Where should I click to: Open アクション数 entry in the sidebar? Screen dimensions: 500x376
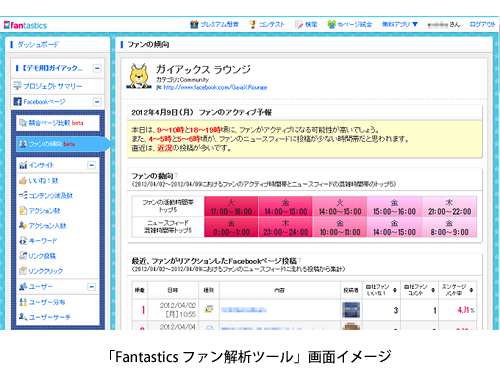(x=40, y=211)
